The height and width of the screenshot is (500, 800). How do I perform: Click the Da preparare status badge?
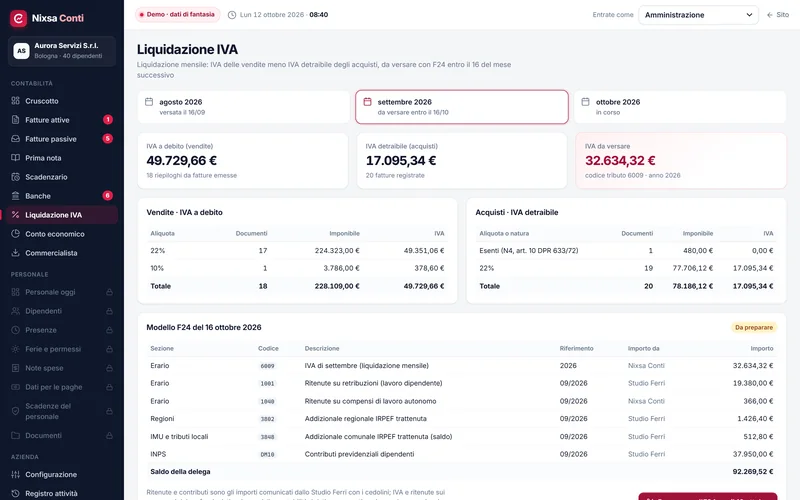tap(754, 327)
